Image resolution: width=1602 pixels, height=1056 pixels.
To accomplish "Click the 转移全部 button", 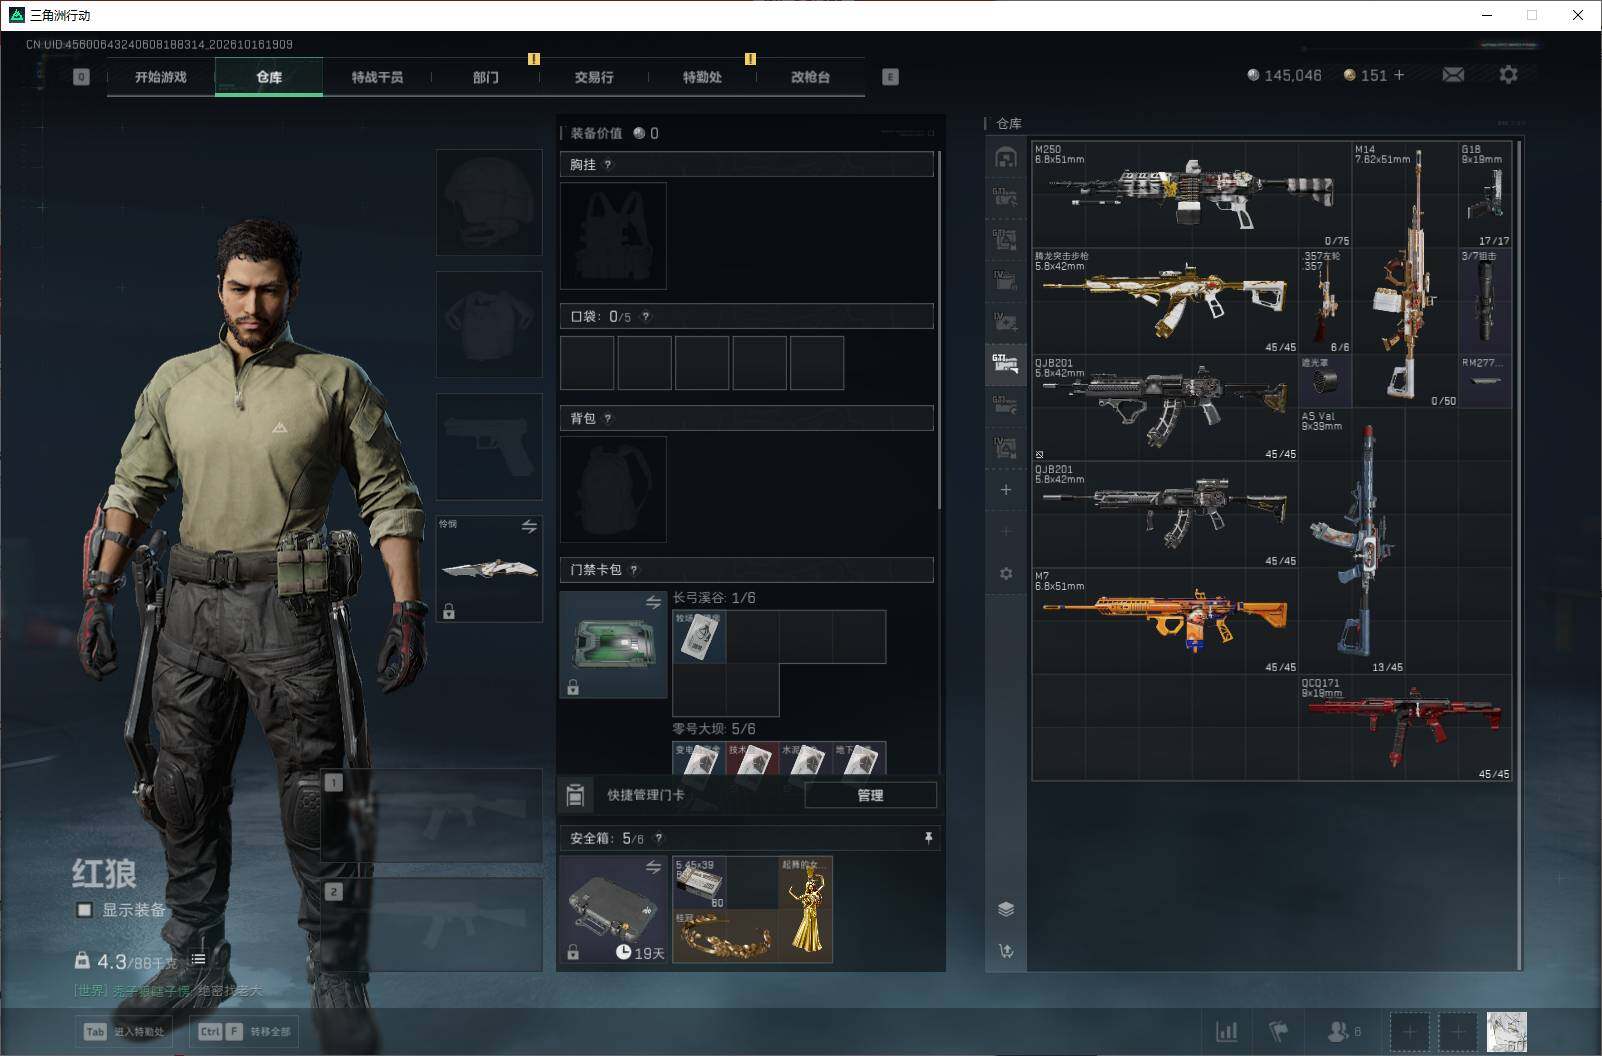I will 245,1032.
